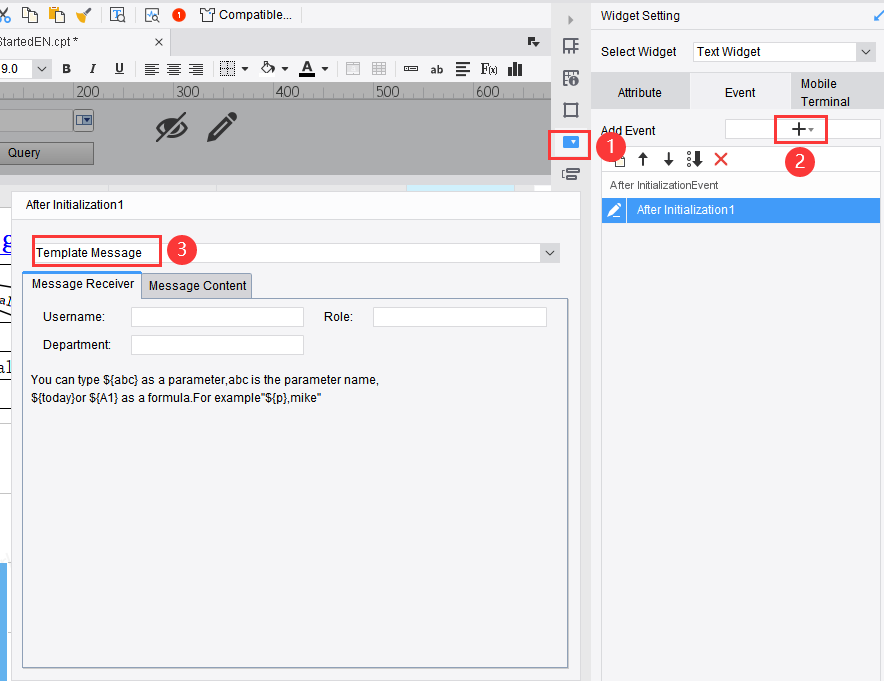Click the Role input field
Screen dimensions: 884x681
tap(459, 317)
